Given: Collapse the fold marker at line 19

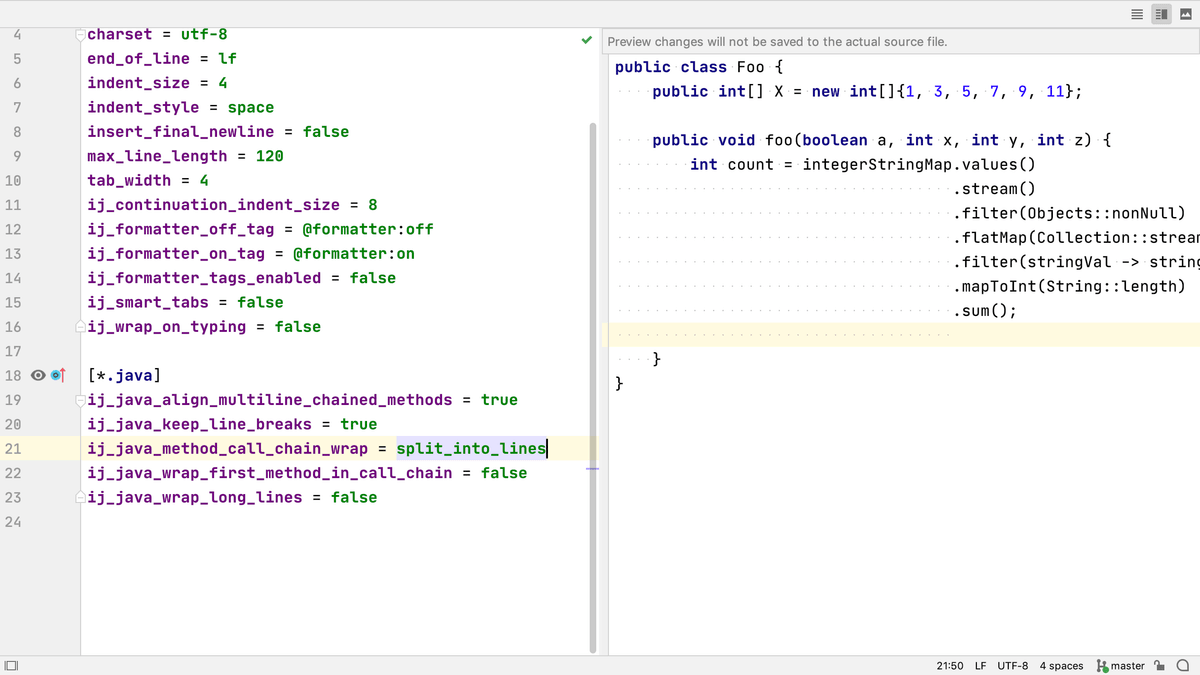Looking at the screenshot, I should point(80,400).
